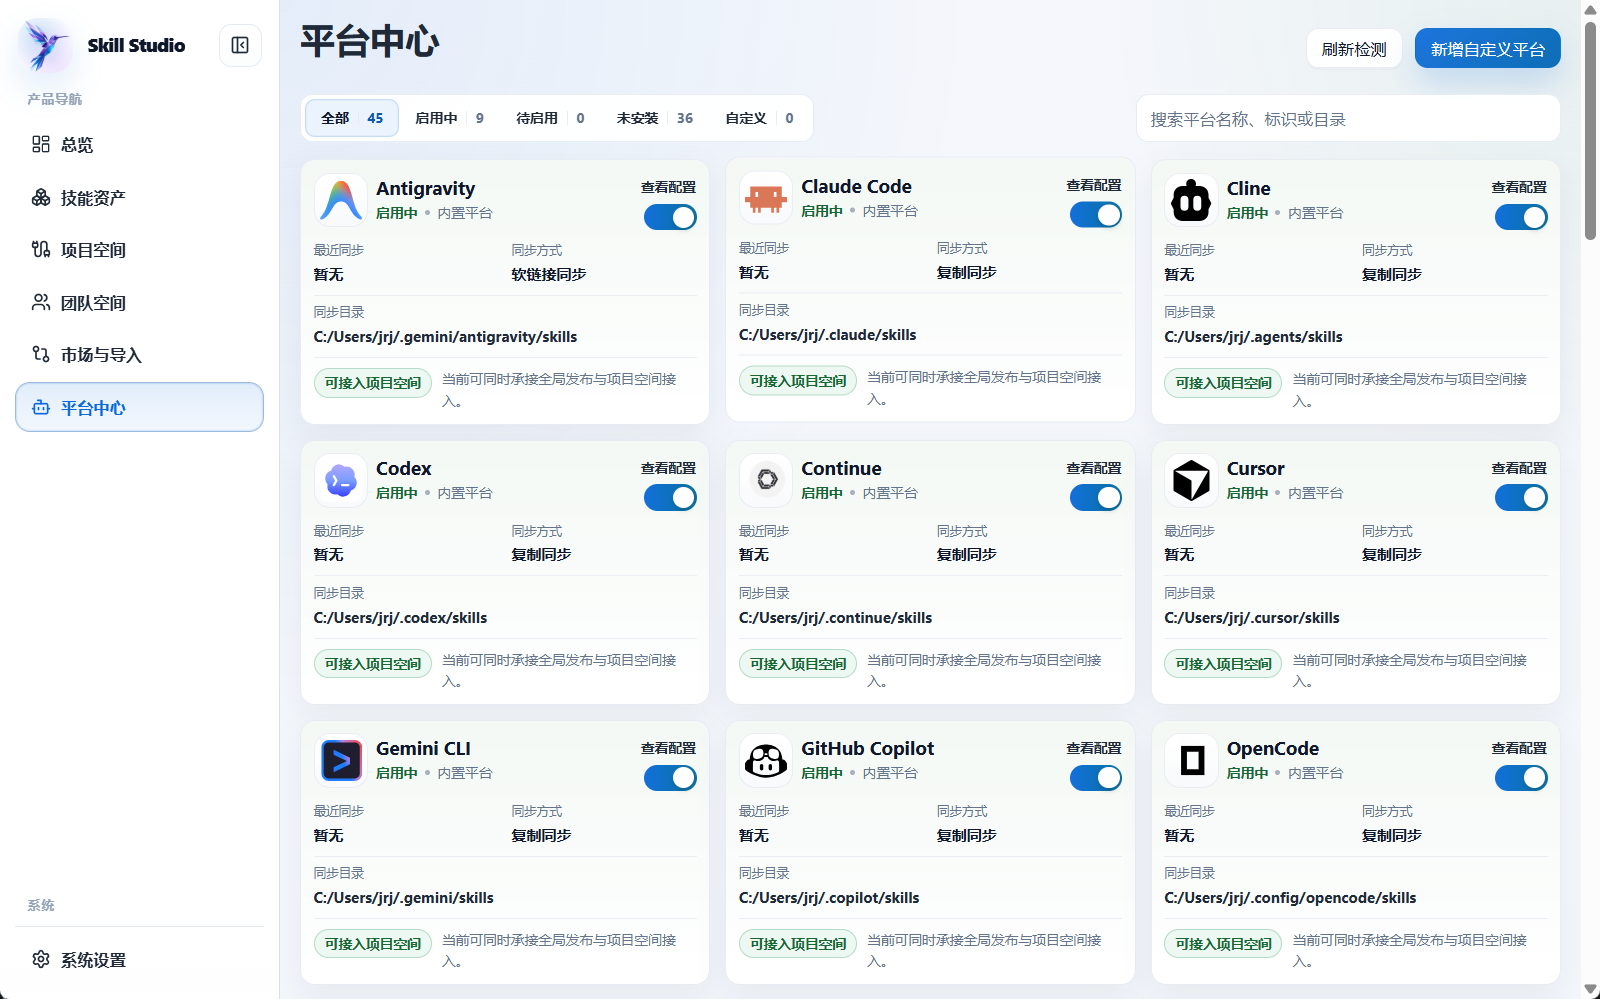The width and height of the screenshot is (1600, 999).
Task: View configuration of the Codex platform
Action: click(x=668, y=468)
